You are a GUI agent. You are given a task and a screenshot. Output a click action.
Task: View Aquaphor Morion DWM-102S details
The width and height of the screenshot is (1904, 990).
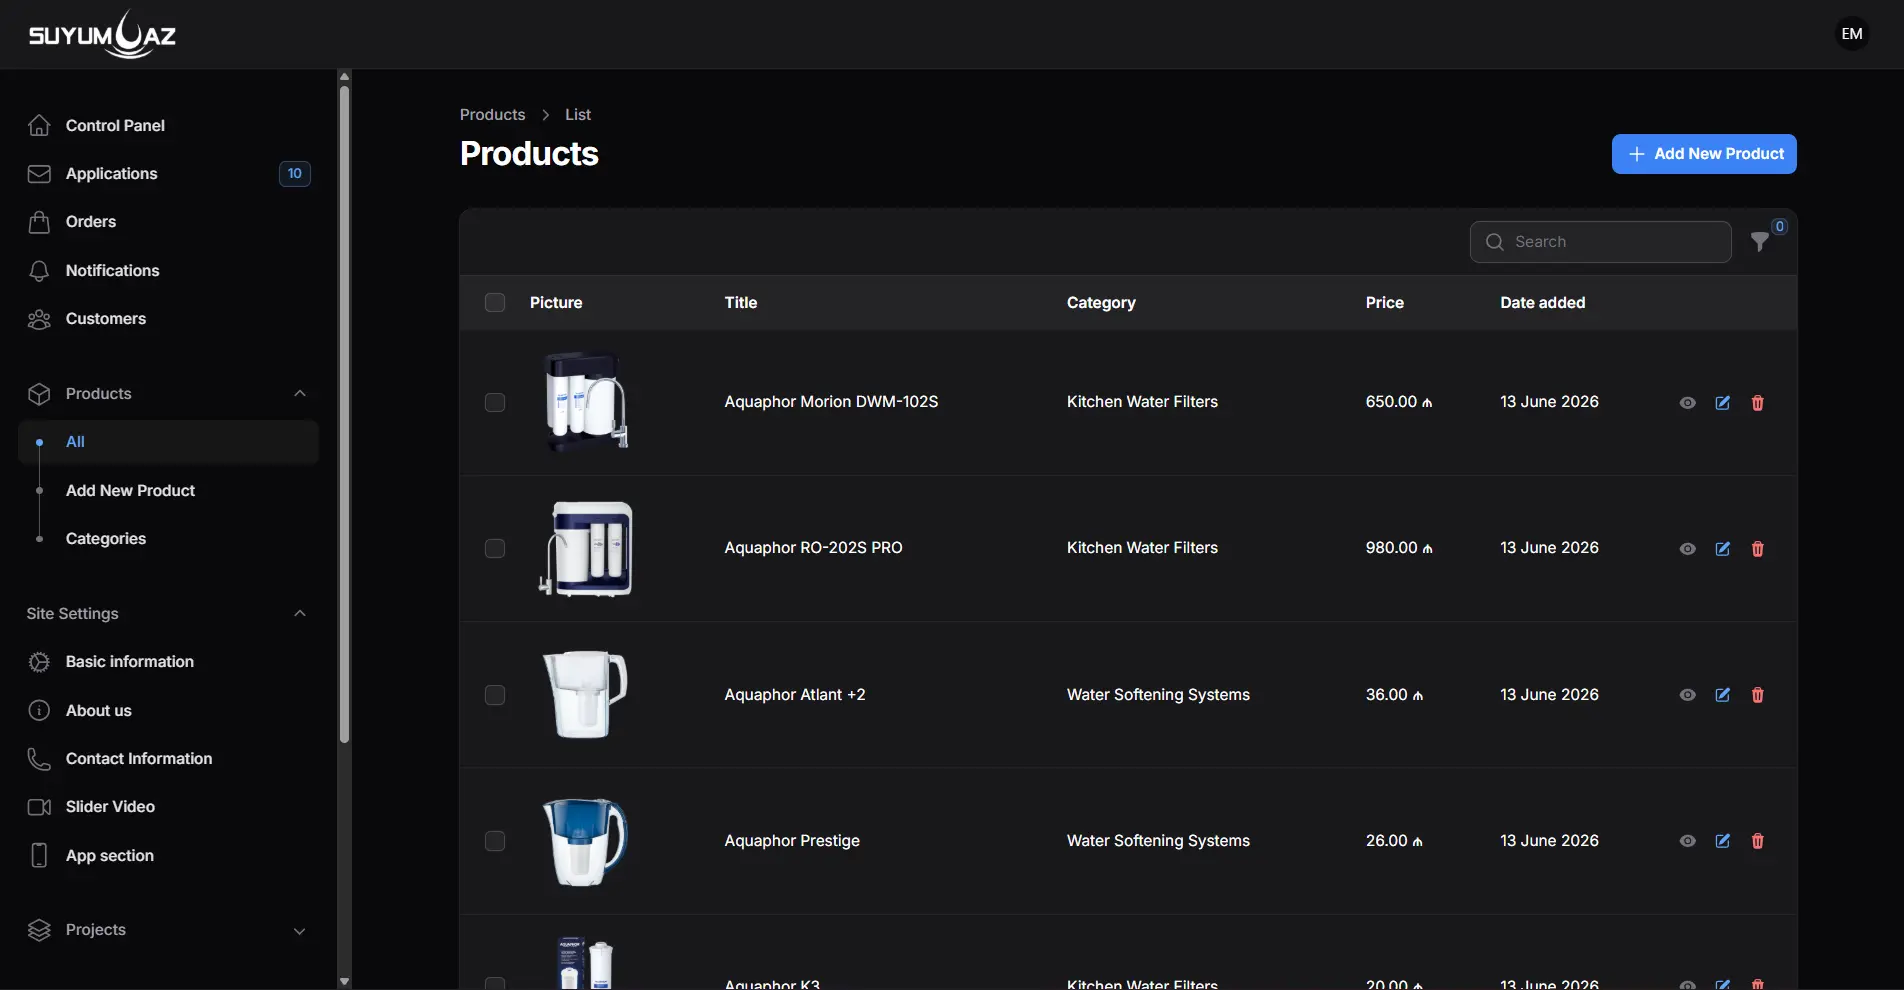(1687, 403)
